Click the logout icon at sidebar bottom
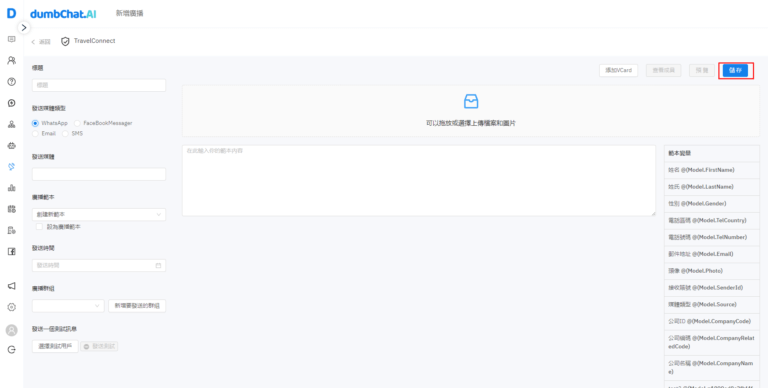The width and height of the screenshot is (768, 388). pos(11,350)
